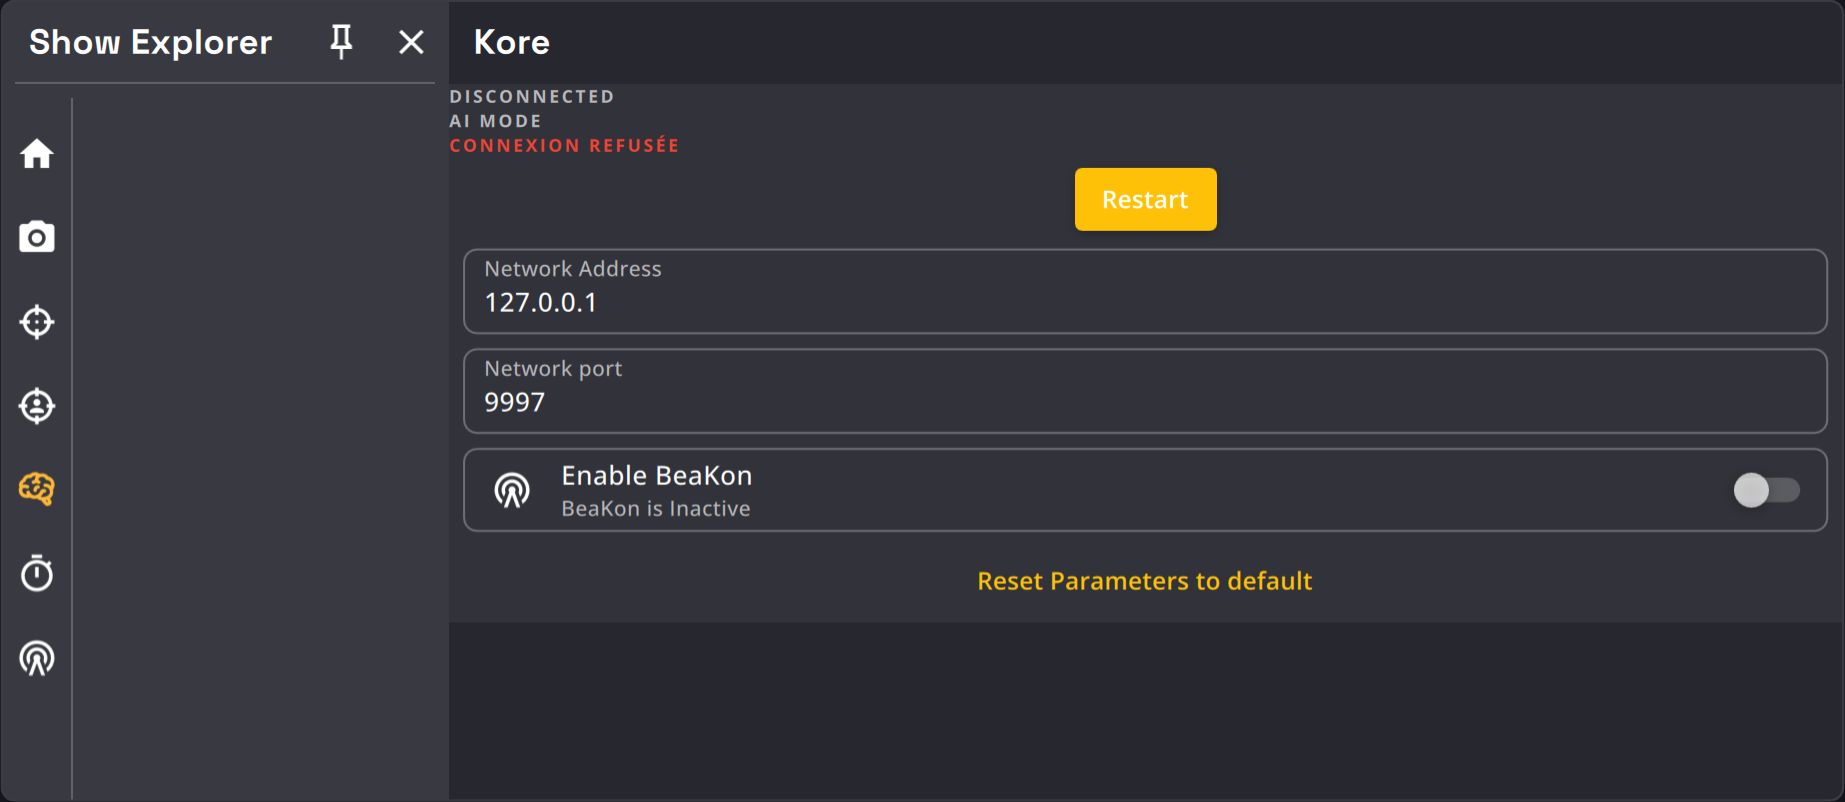Toggle the Enable BeaKon switch
The height and width of the screenshot is (802, 1845).
pos(1766,490)
